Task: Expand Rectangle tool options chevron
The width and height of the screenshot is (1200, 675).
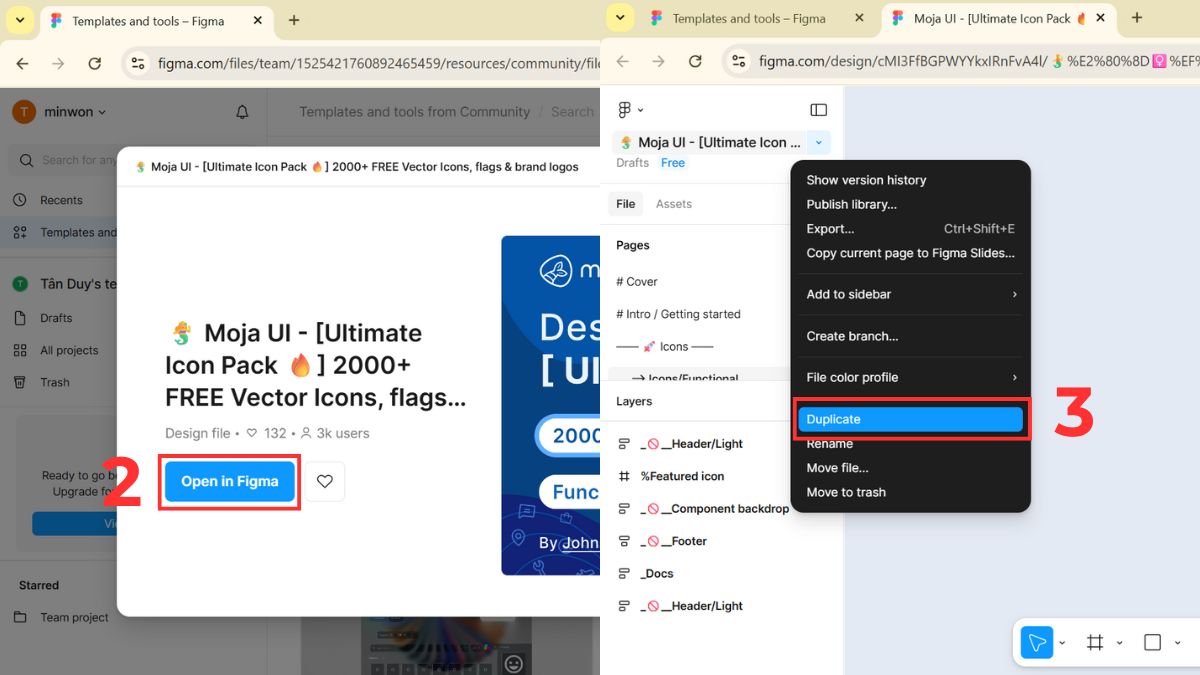Action: click(x=1177, y=643)
